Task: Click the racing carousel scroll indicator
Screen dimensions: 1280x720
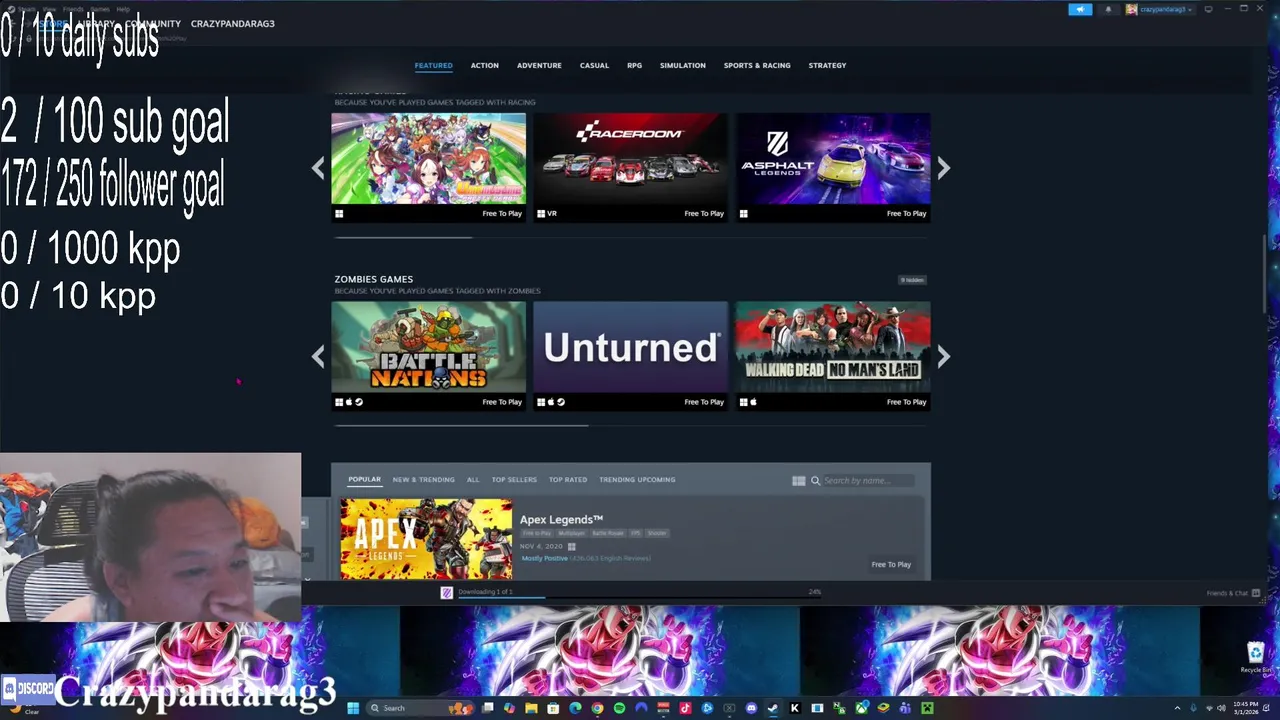Action: pyautogui.click(x=402, y=237)
